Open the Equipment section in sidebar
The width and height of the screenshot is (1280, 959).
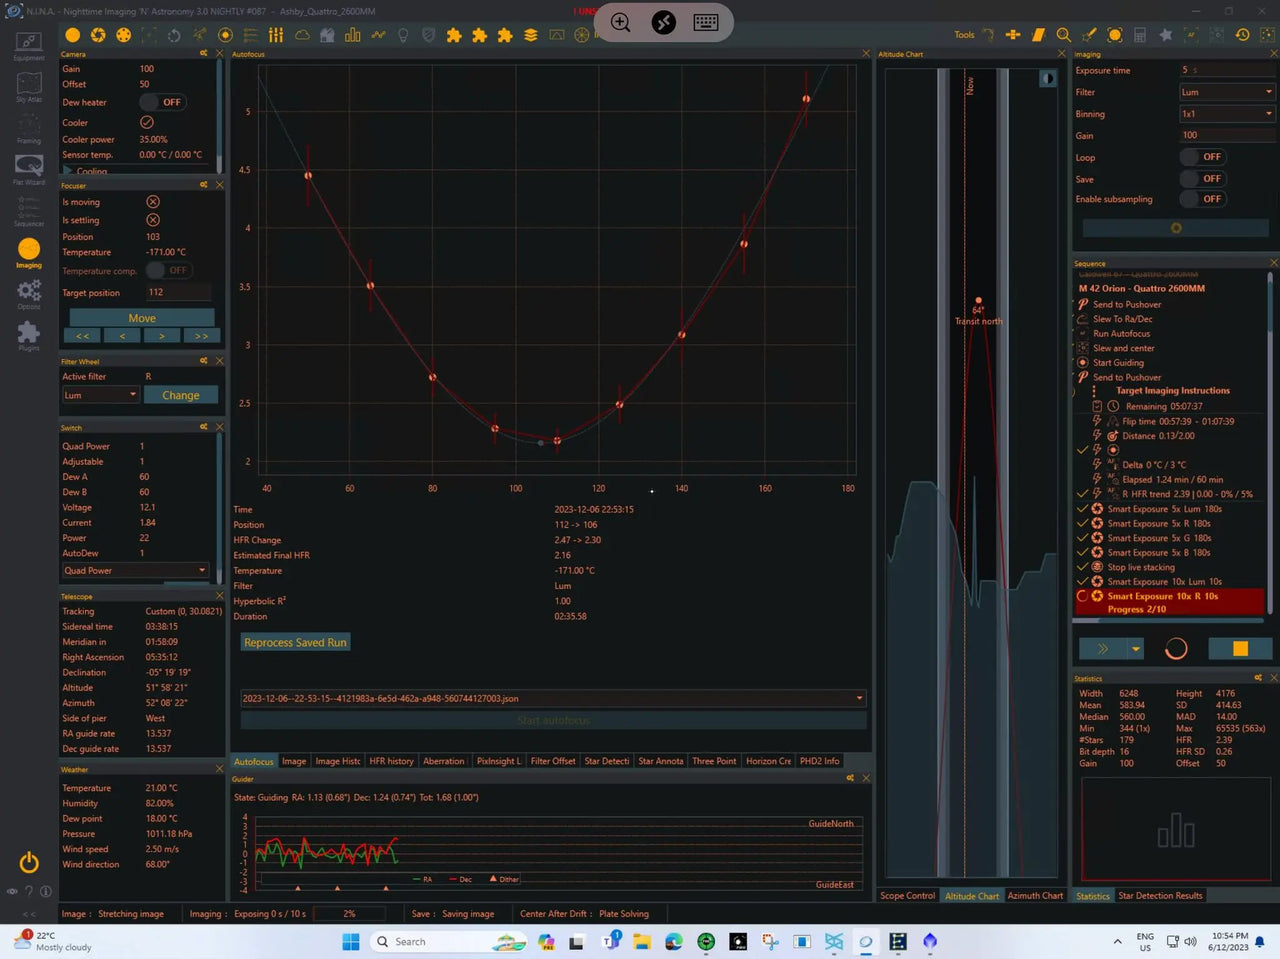coord(29,45)
